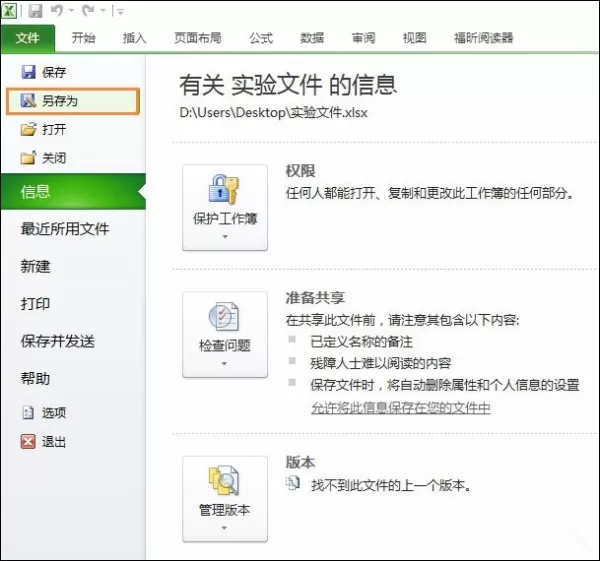Click the 检查问题 button label

coord(225,346)
